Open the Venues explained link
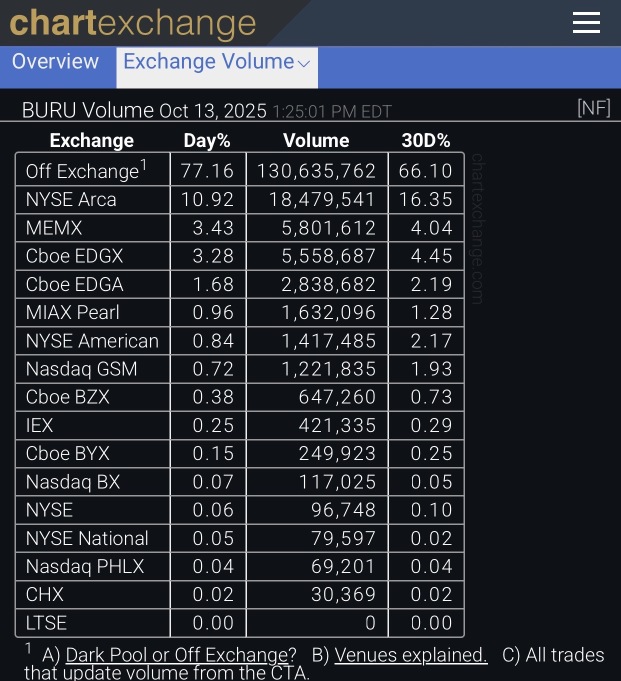The width and height of the screenshot is (621, 681). click(x=411, y=655)
